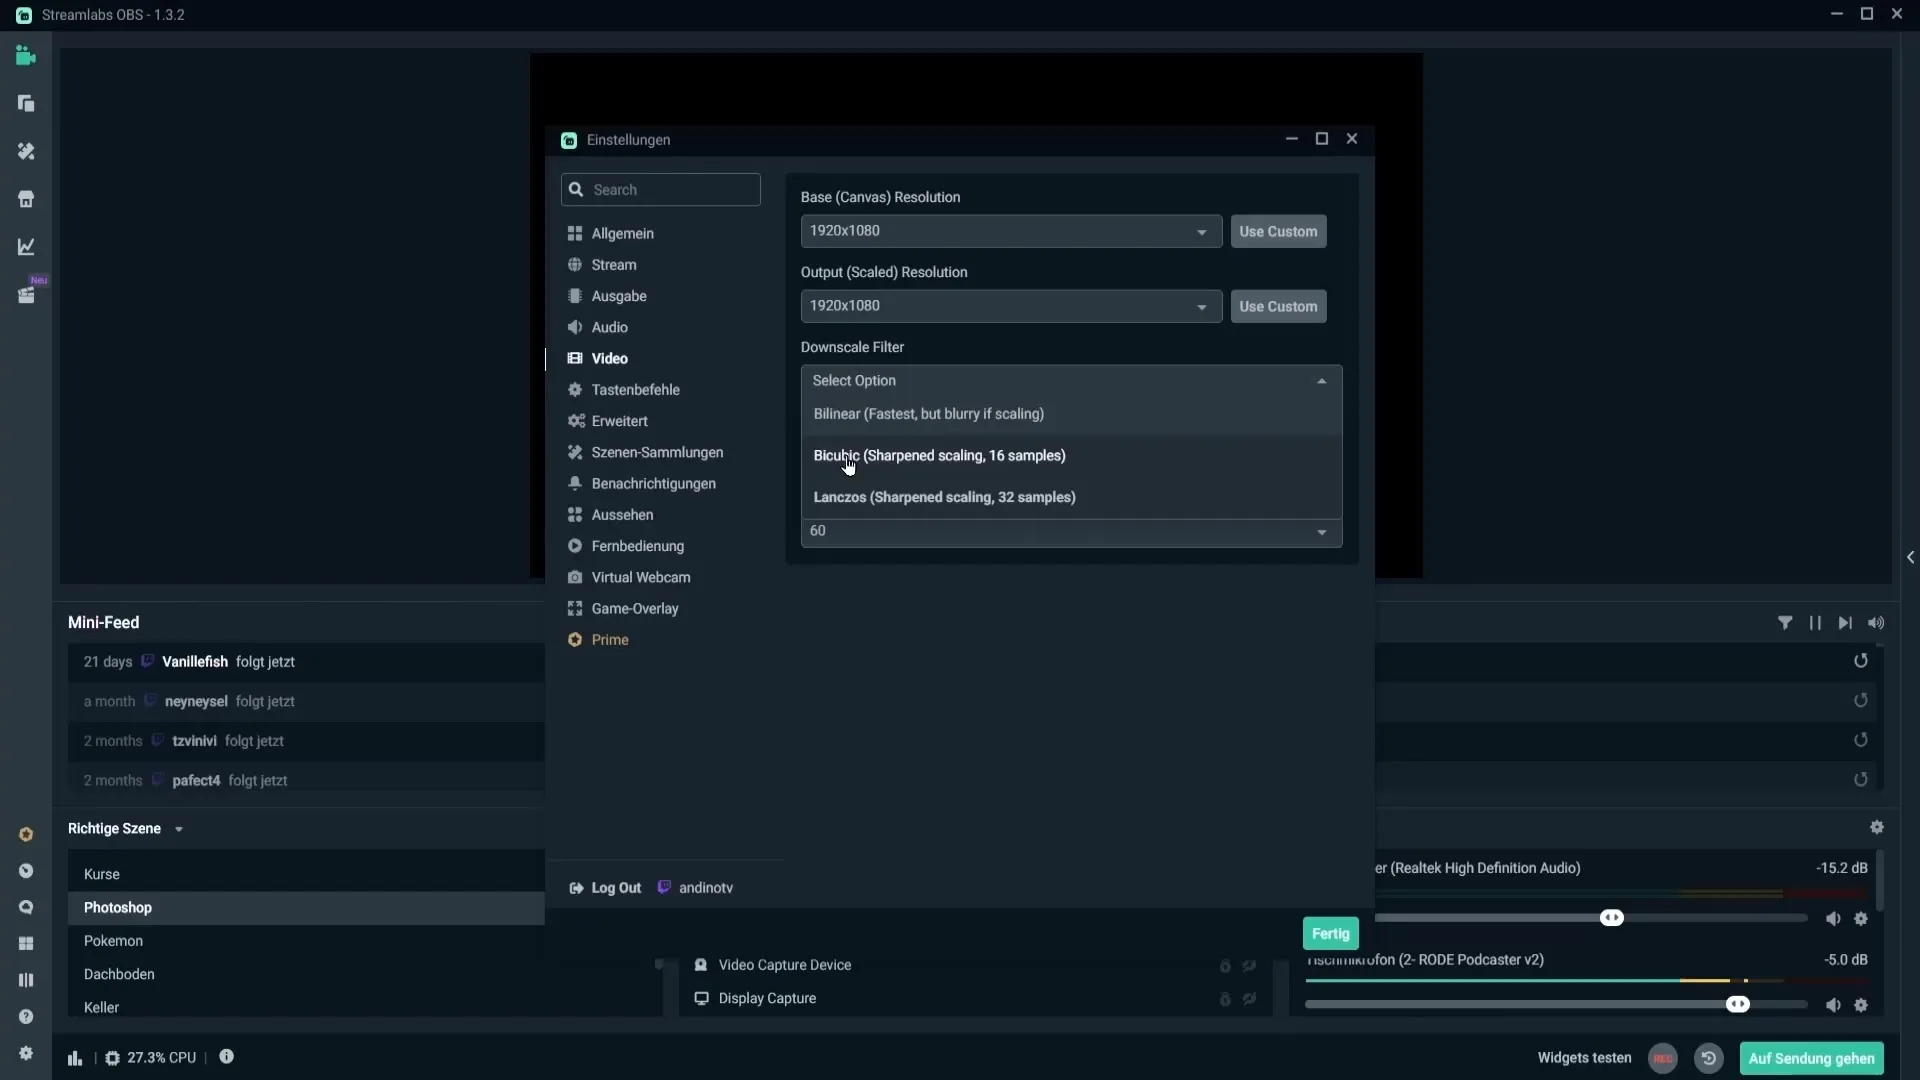Click Use Custom for Base Resolution

pyautogui.click(x=1278, y=231)
